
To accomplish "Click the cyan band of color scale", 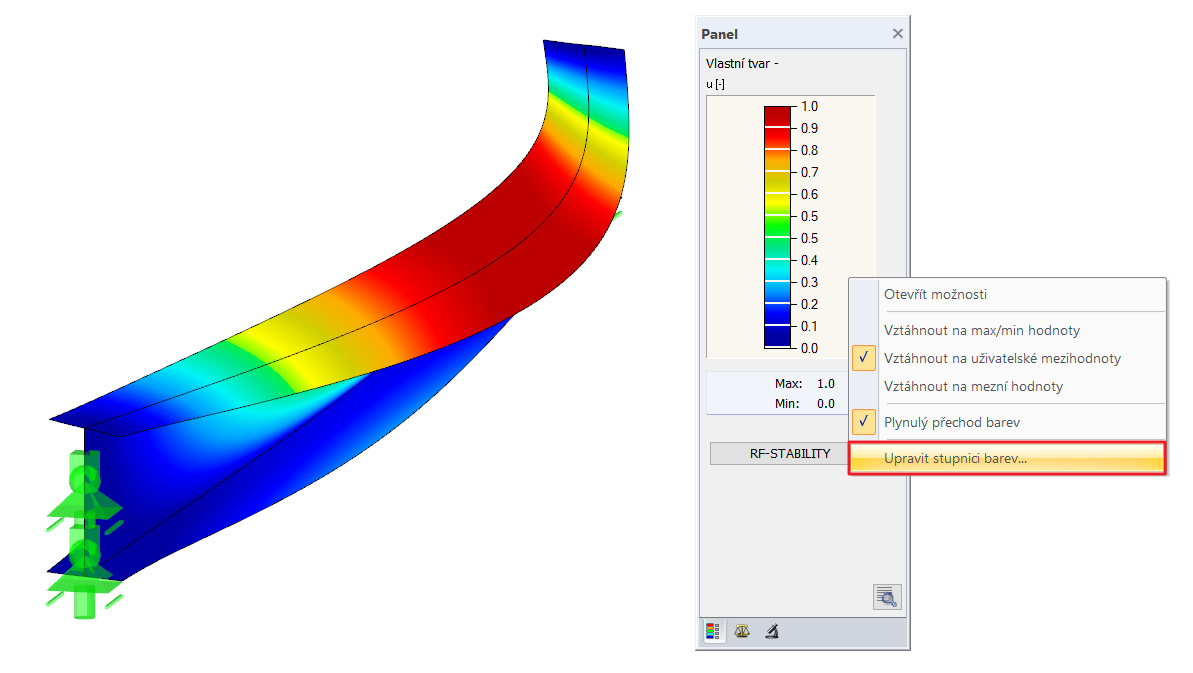I will [x=778, y=270].
